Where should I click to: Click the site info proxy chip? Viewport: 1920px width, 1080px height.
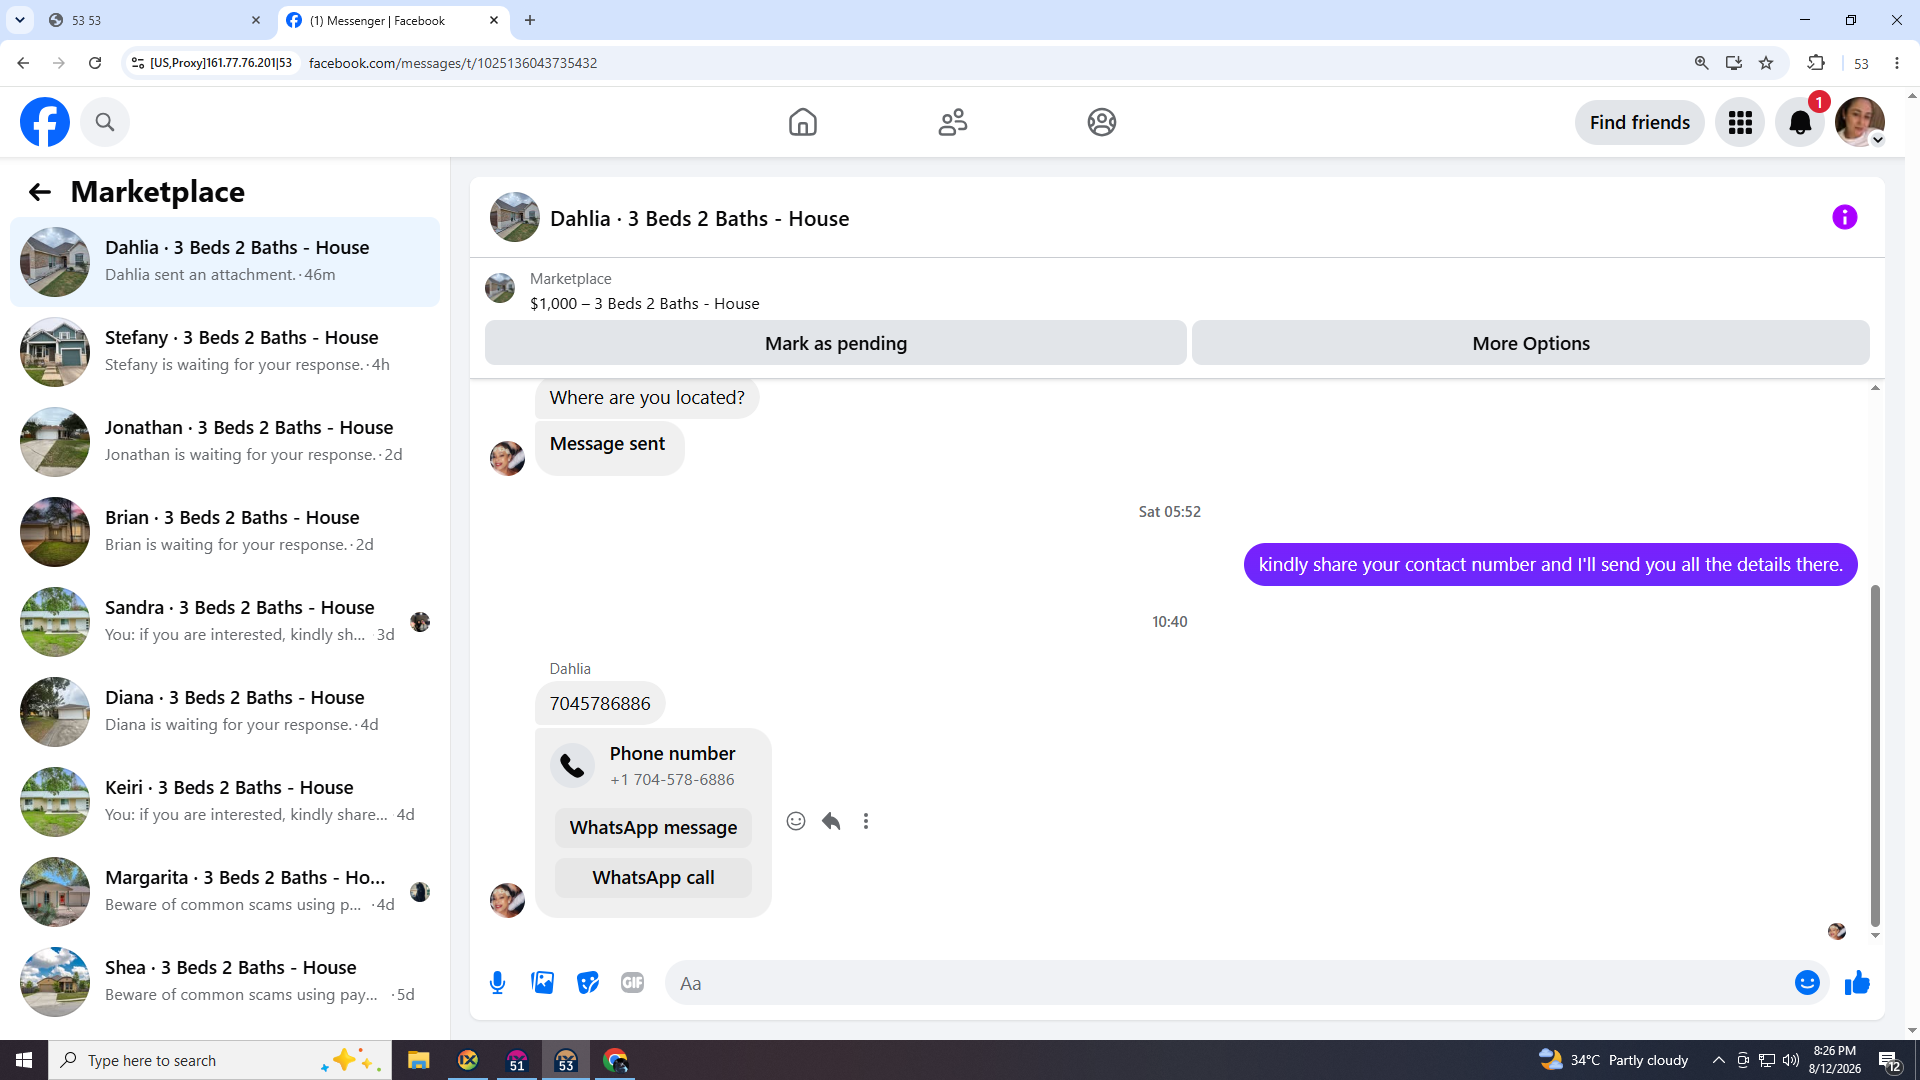212,63
